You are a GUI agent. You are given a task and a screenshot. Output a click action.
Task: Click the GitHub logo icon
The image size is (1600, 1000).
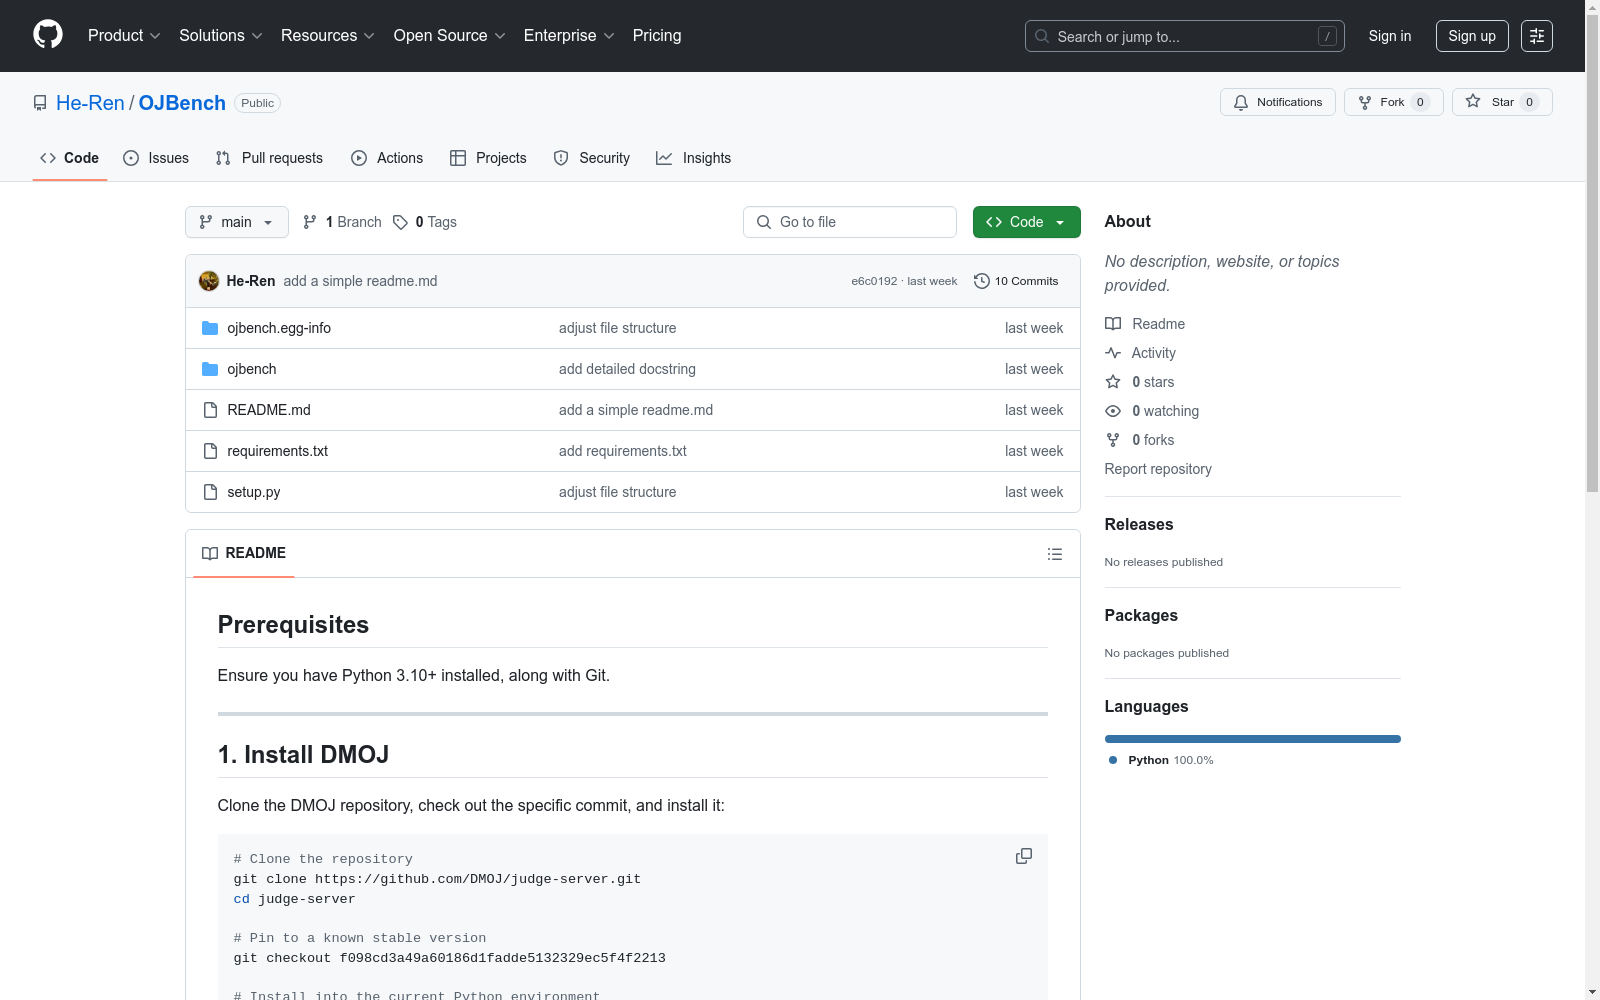tap(48, 35)
